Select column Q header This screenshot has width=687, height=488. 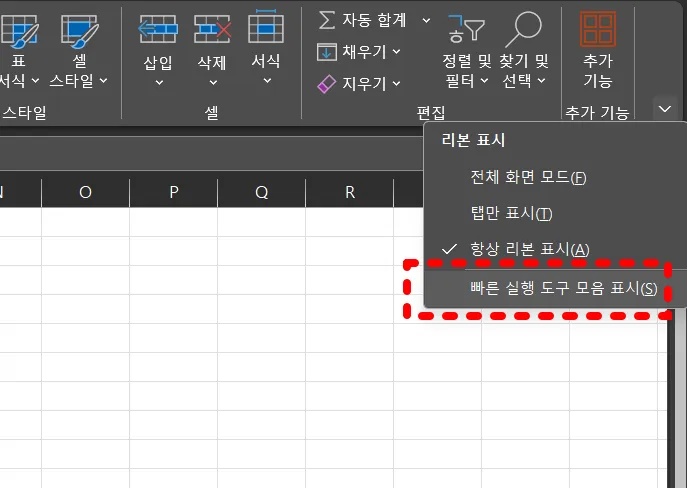click(x=262, y=192)
